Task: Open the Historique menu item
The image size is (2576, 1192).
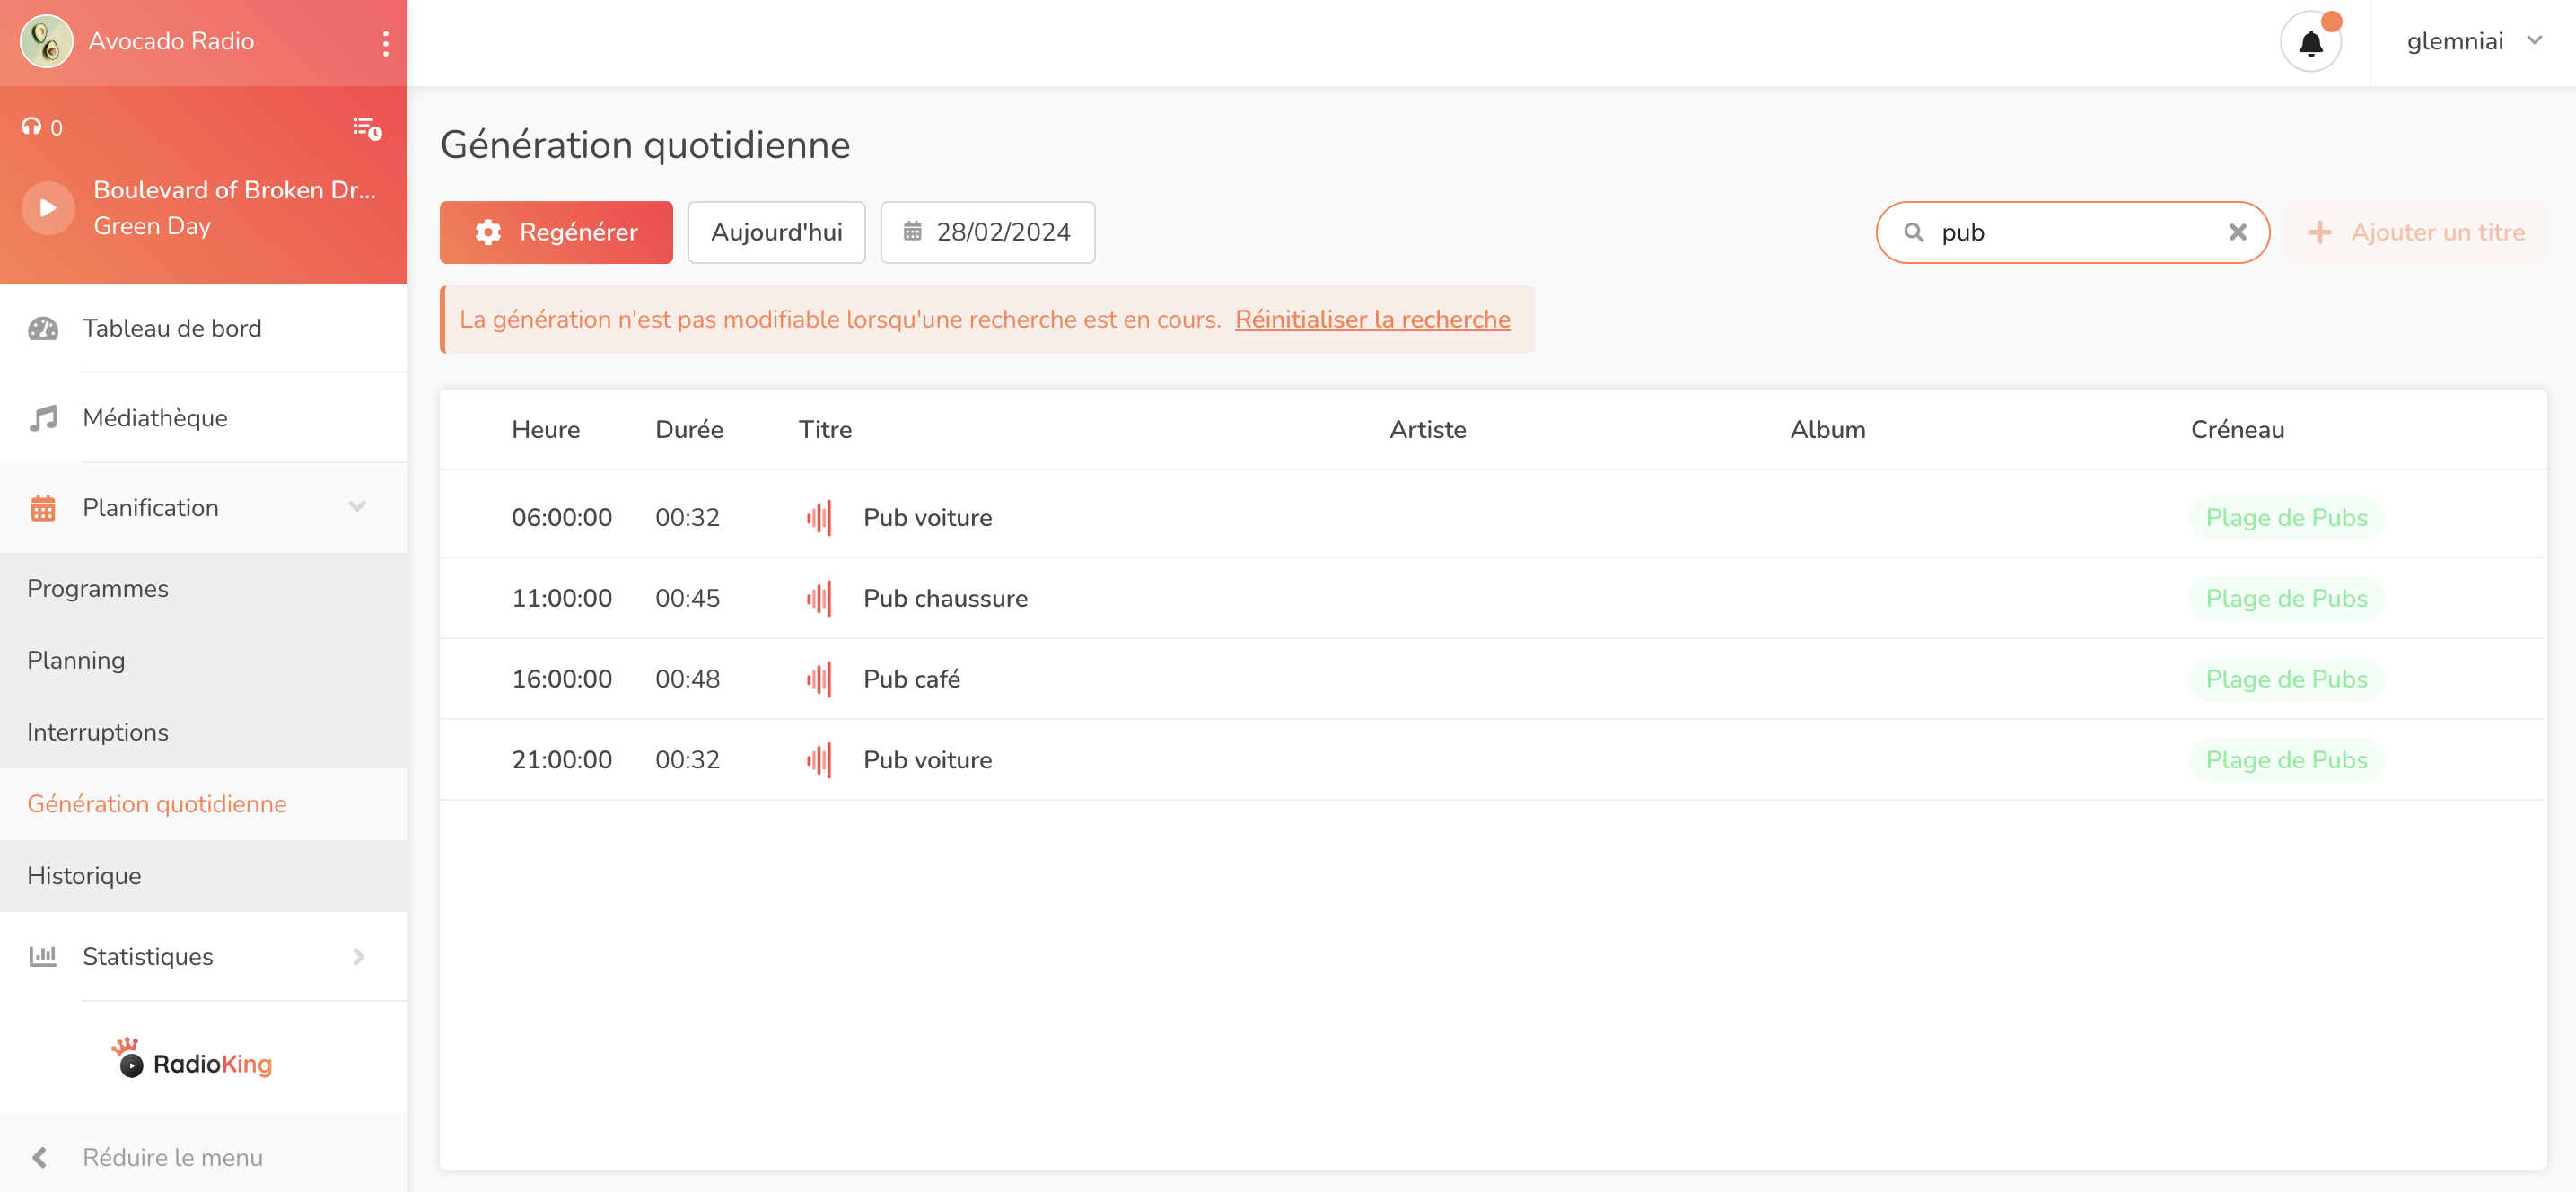Action: coord(84,876)
